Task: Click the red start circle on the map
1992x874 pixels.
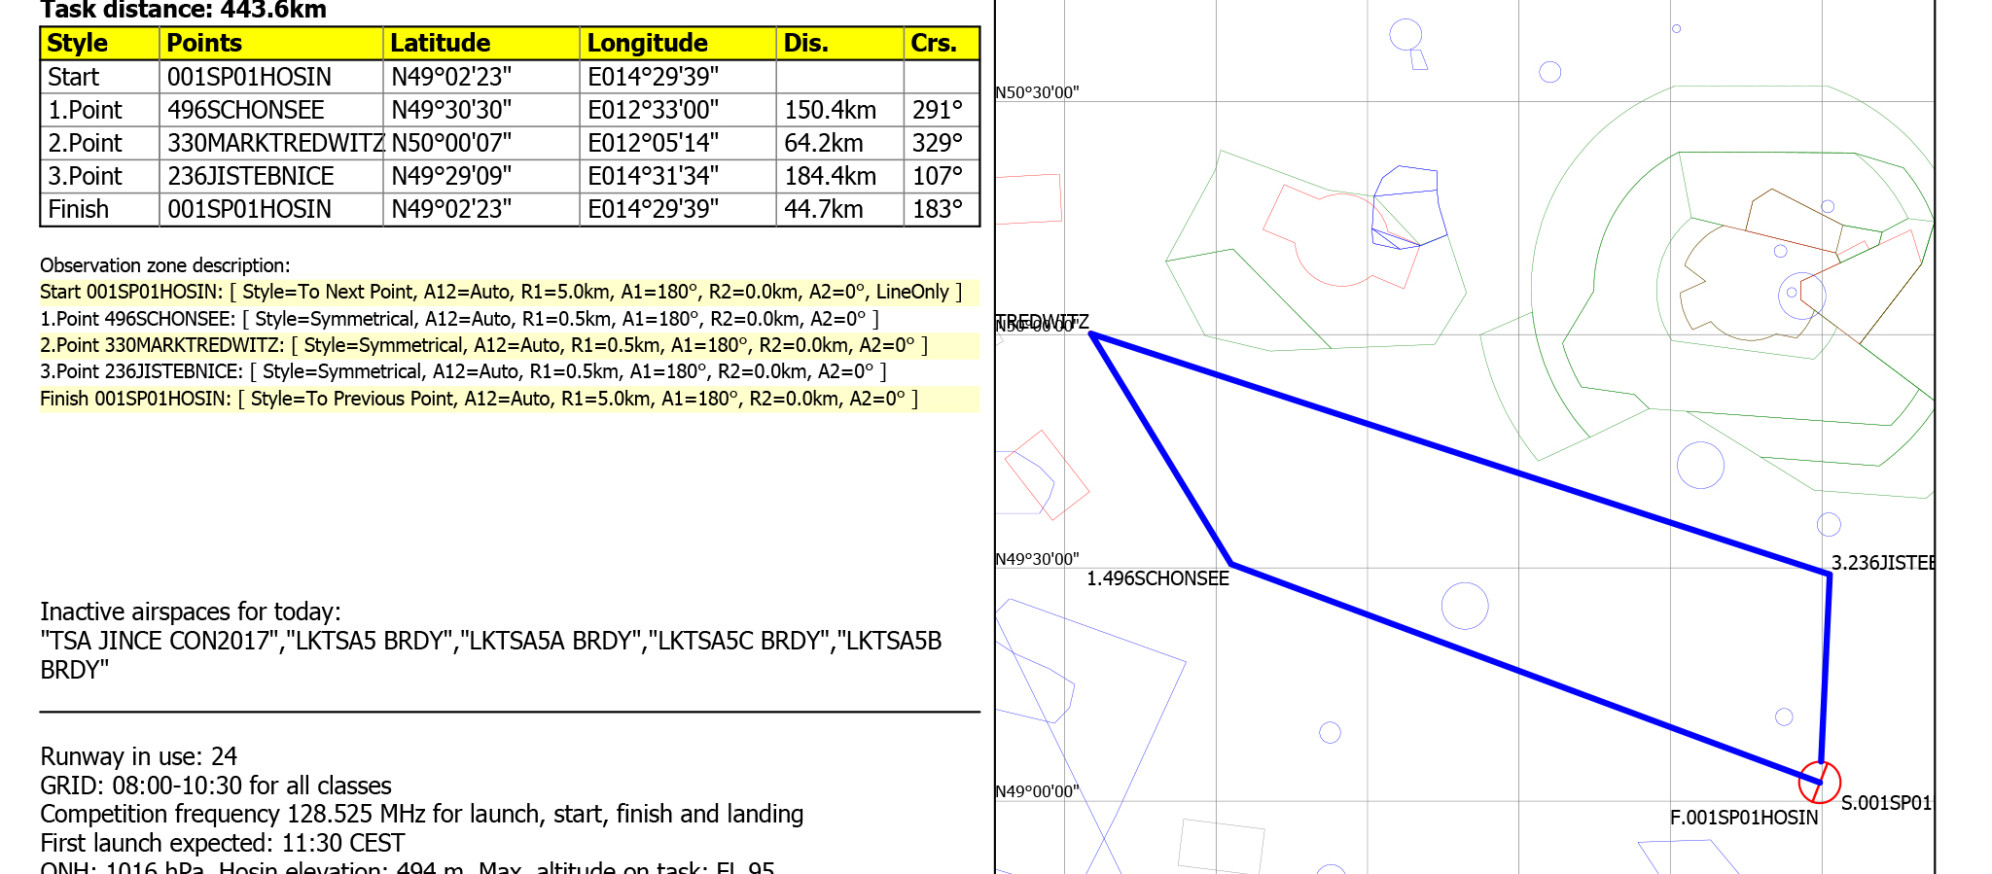Action: 1819,781
